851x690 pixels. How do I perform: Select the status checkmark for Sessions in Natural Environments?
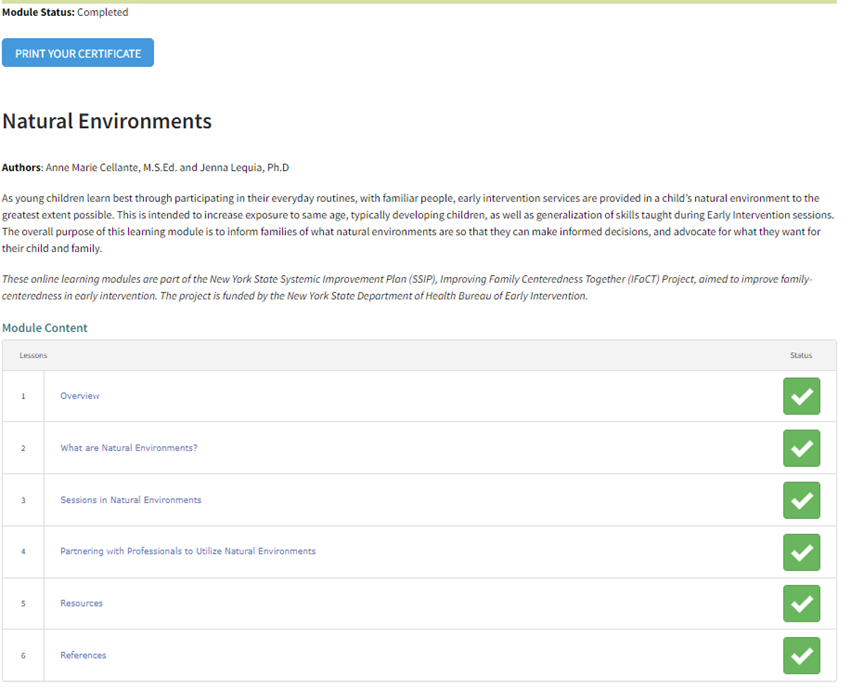(x=801, y=500)
